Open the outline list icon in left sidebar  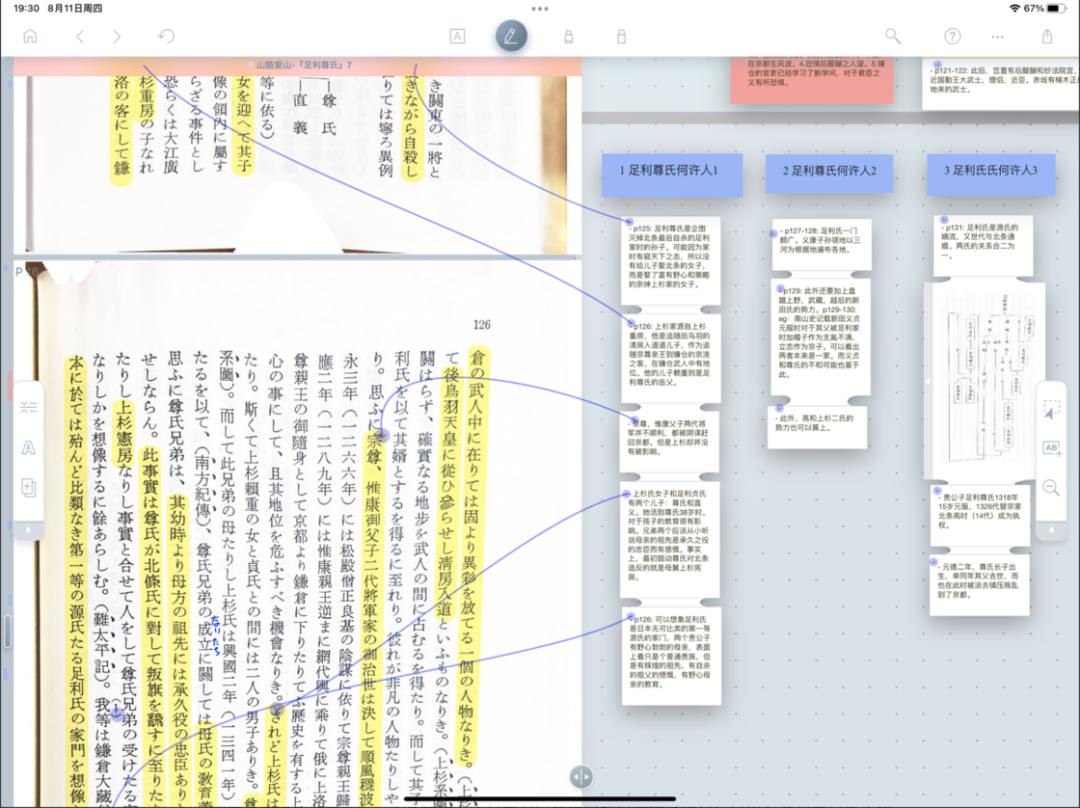click(28, 407)
